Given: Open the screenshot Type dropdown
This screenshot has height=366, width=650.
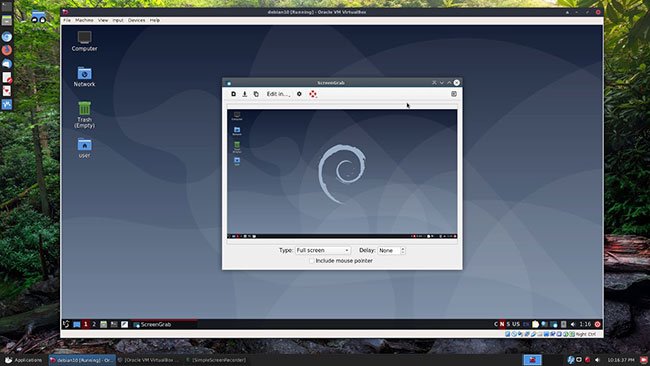Looking at the screenshot, I should coord(323,250).
